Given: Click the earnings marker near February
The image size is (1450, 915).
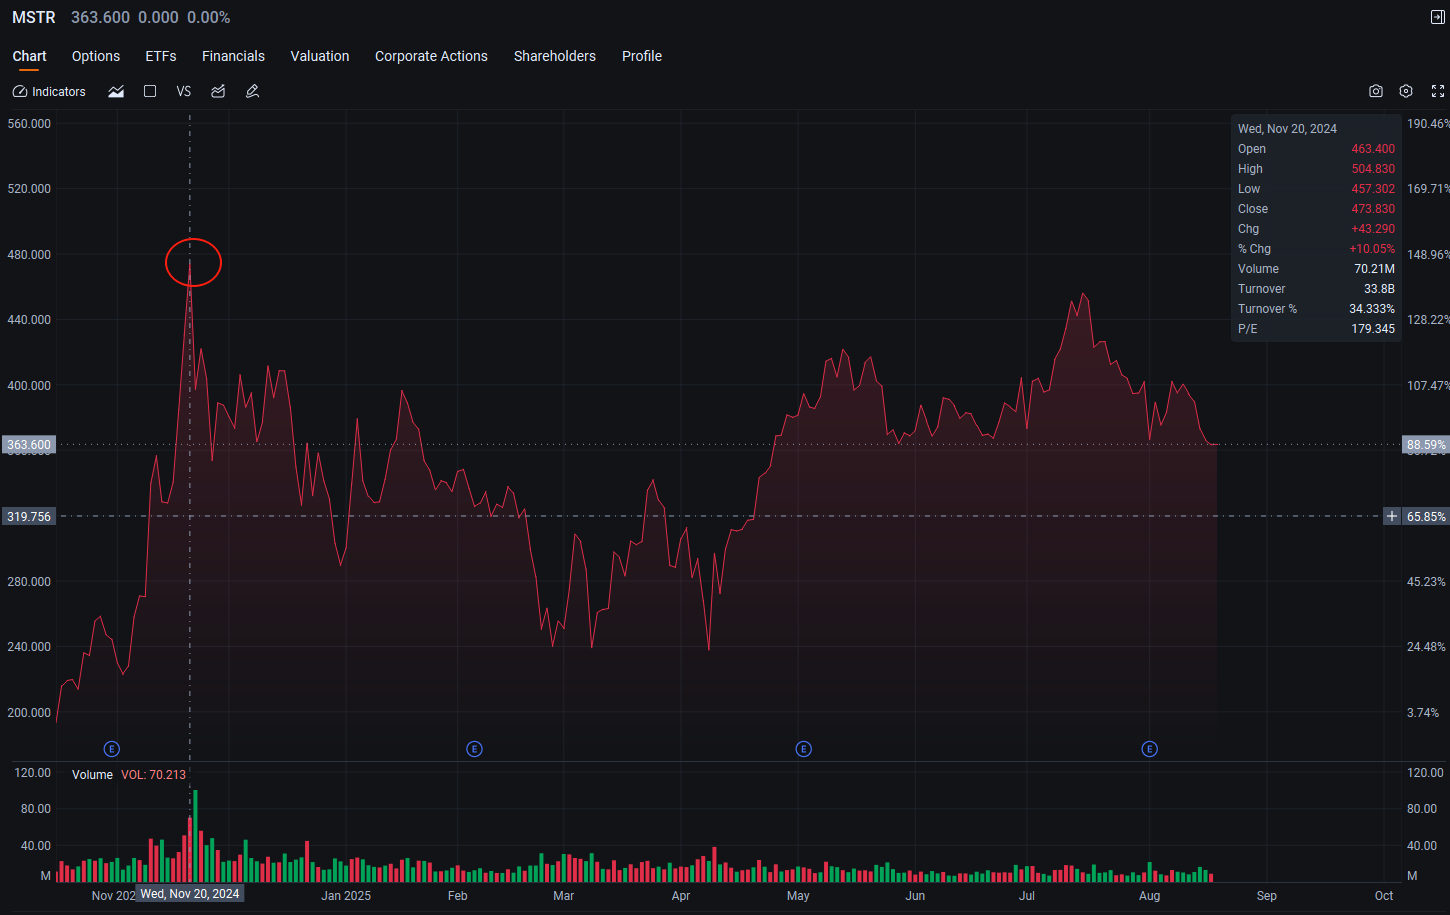Looking at the screenshot, I should tap(475, 749).
